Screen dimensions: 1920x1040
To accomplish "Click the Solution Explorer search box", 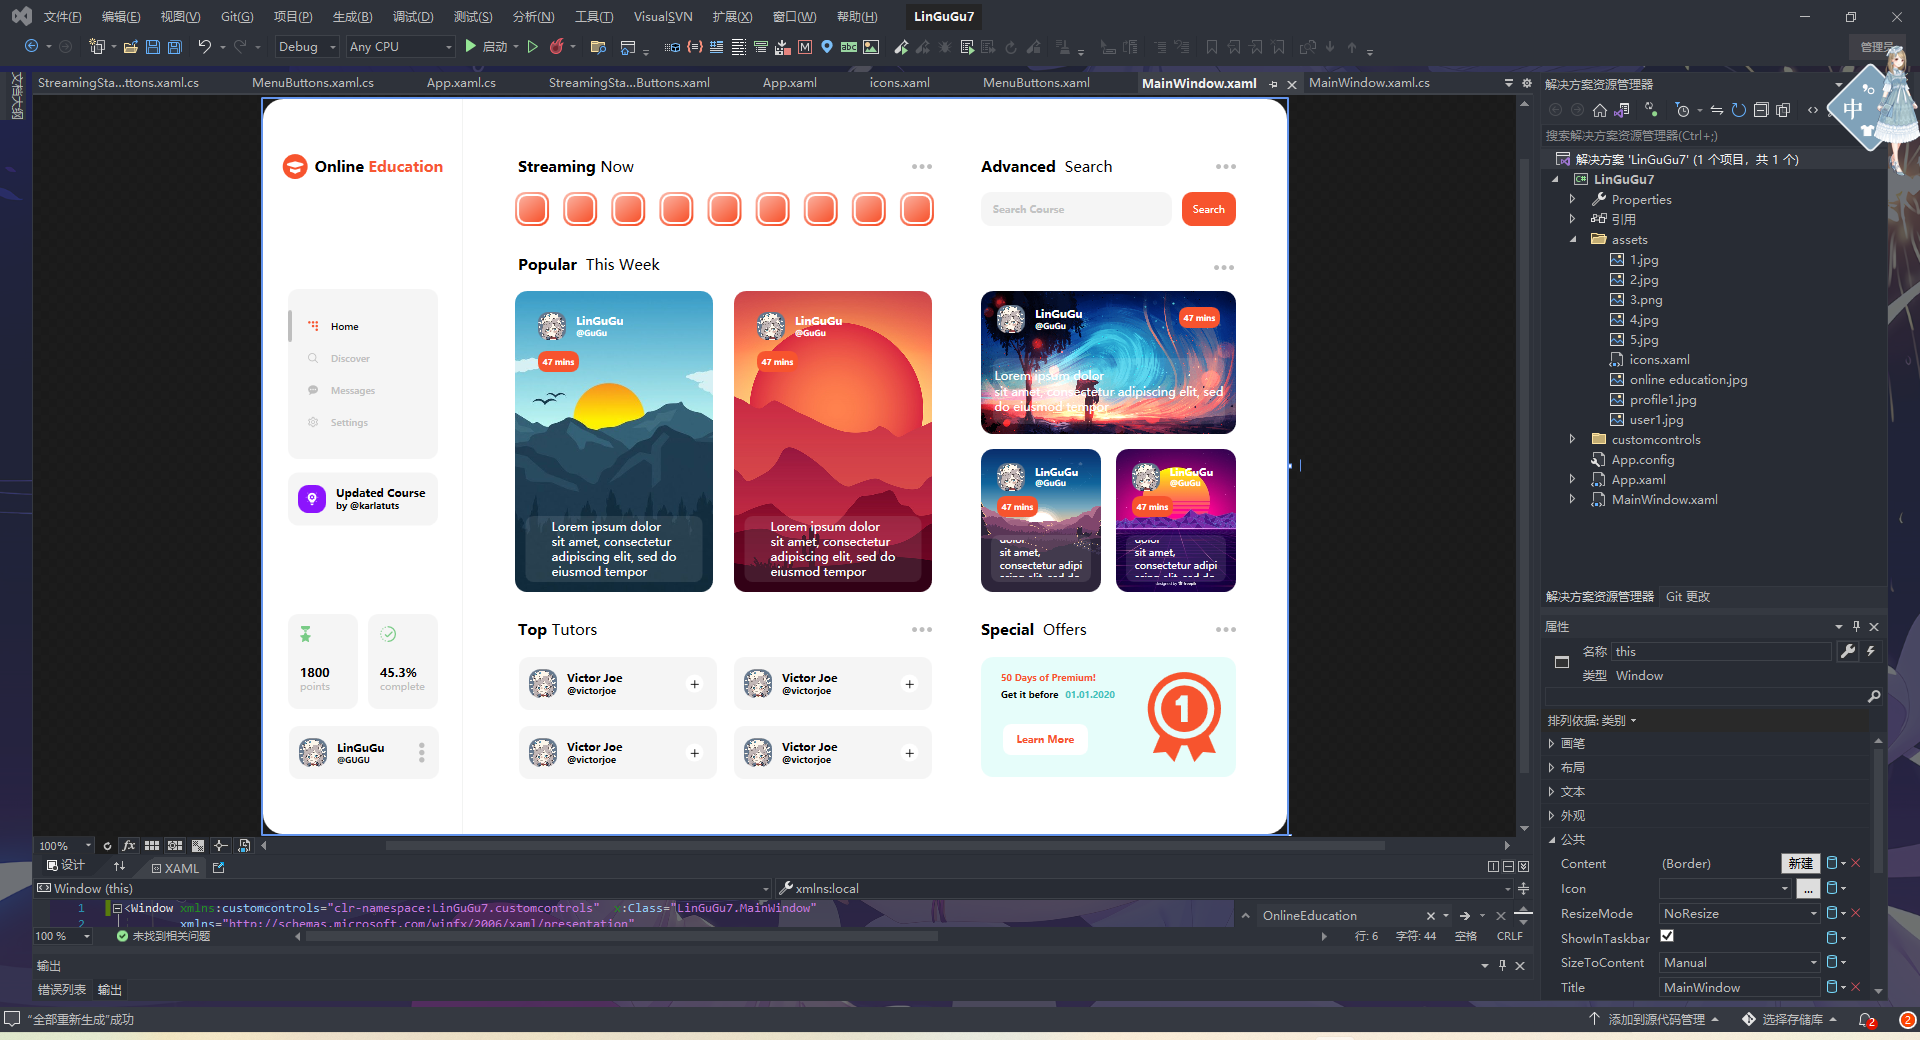I will point(1690,136).
